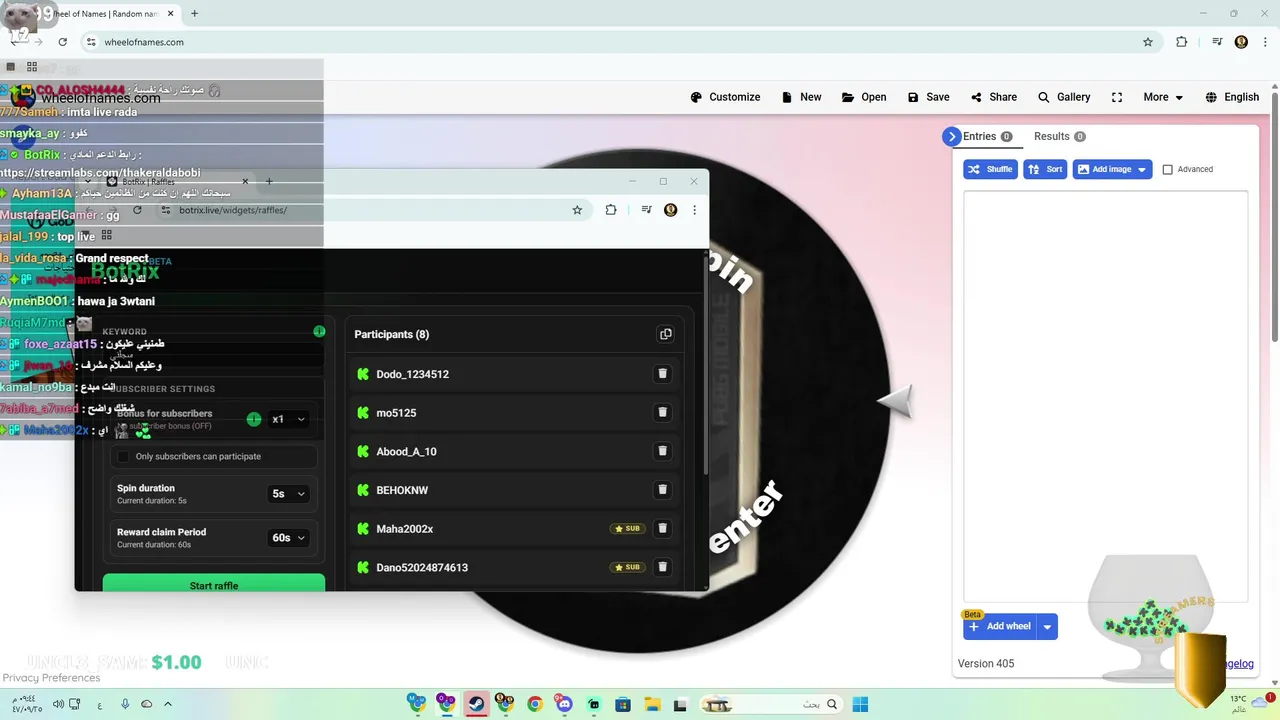The image size is (1280, 720).
Task: Open the 5s Spin duration dropdown
Action: pyautogui.click(x=289, y=493)
